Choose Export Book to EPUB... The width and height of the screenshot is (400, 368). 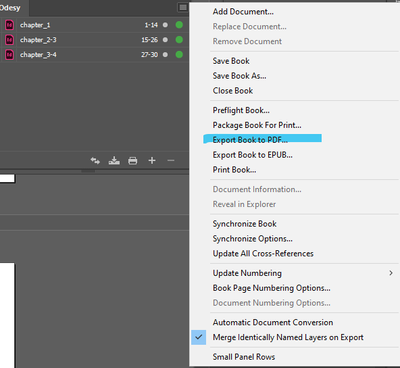point(253,155)
